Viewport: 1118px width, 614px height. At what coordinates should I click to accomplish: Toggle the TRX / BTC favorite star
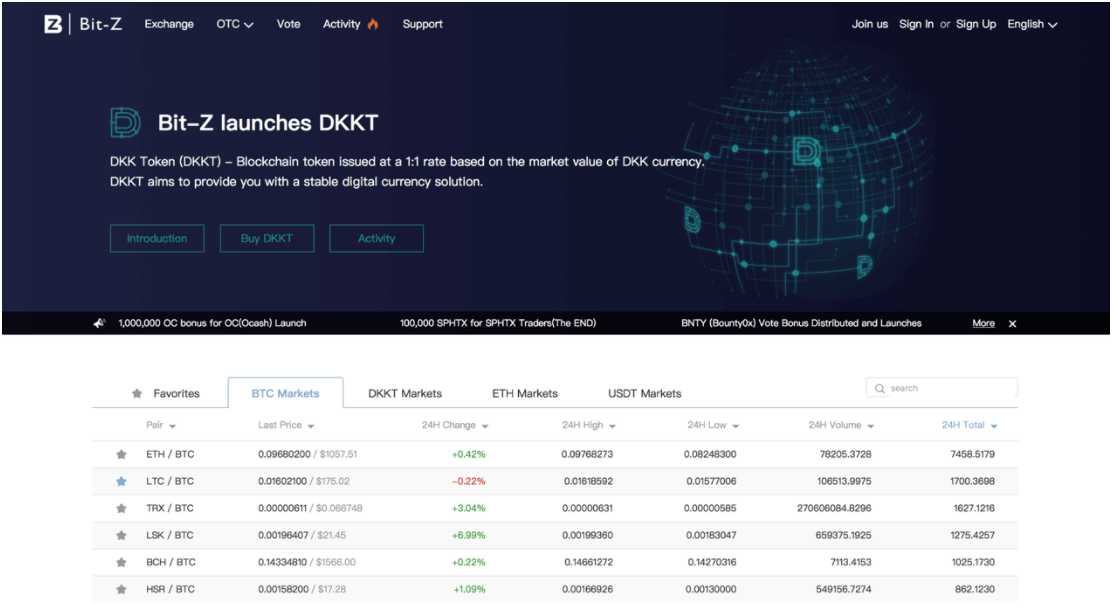[x=121, y=508]
